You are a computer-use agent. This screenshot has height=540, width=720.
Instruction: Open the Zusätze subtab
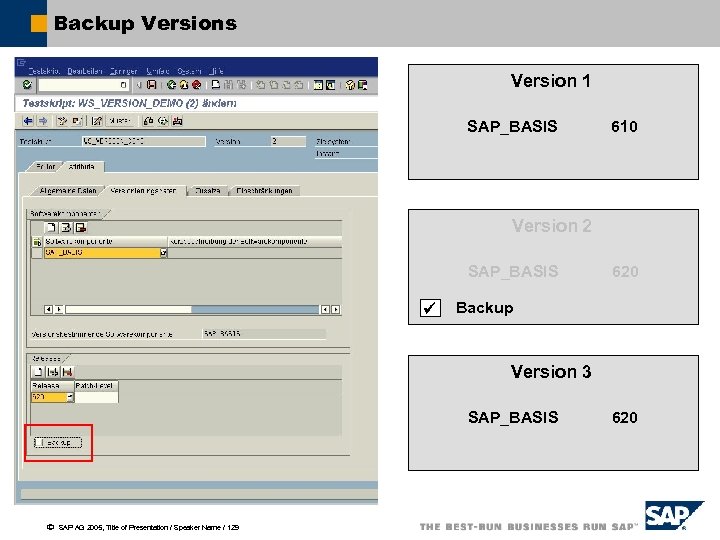(x=208, y=191)
